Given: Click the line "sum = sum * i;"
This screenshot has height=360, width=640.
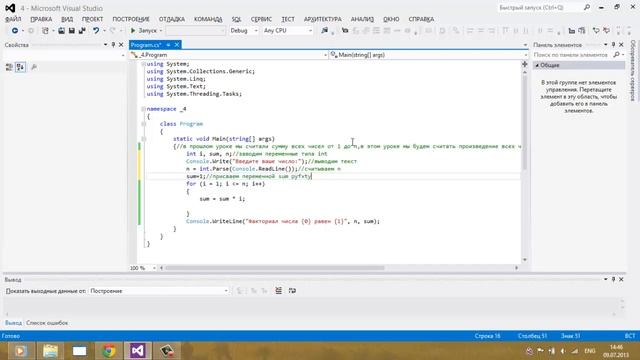Looking at the screenshot, I should pyautogui.click(x=222, y=199).
